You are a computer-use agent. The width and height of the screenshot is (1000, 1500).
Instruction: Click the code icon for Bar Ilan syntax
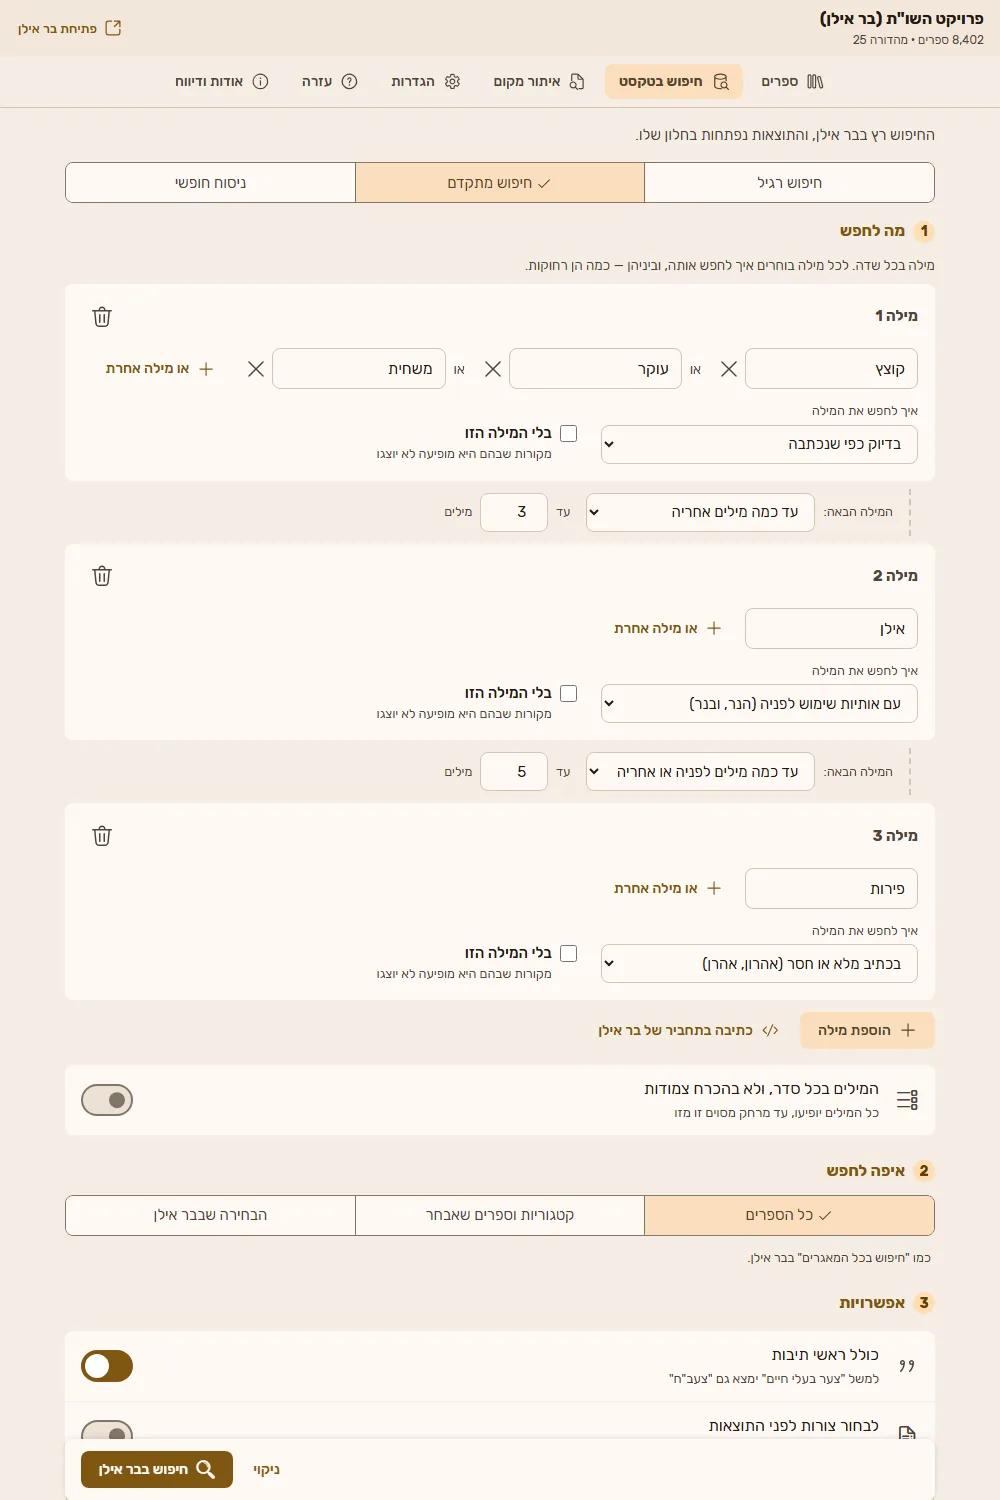(x=770, y=1030)
